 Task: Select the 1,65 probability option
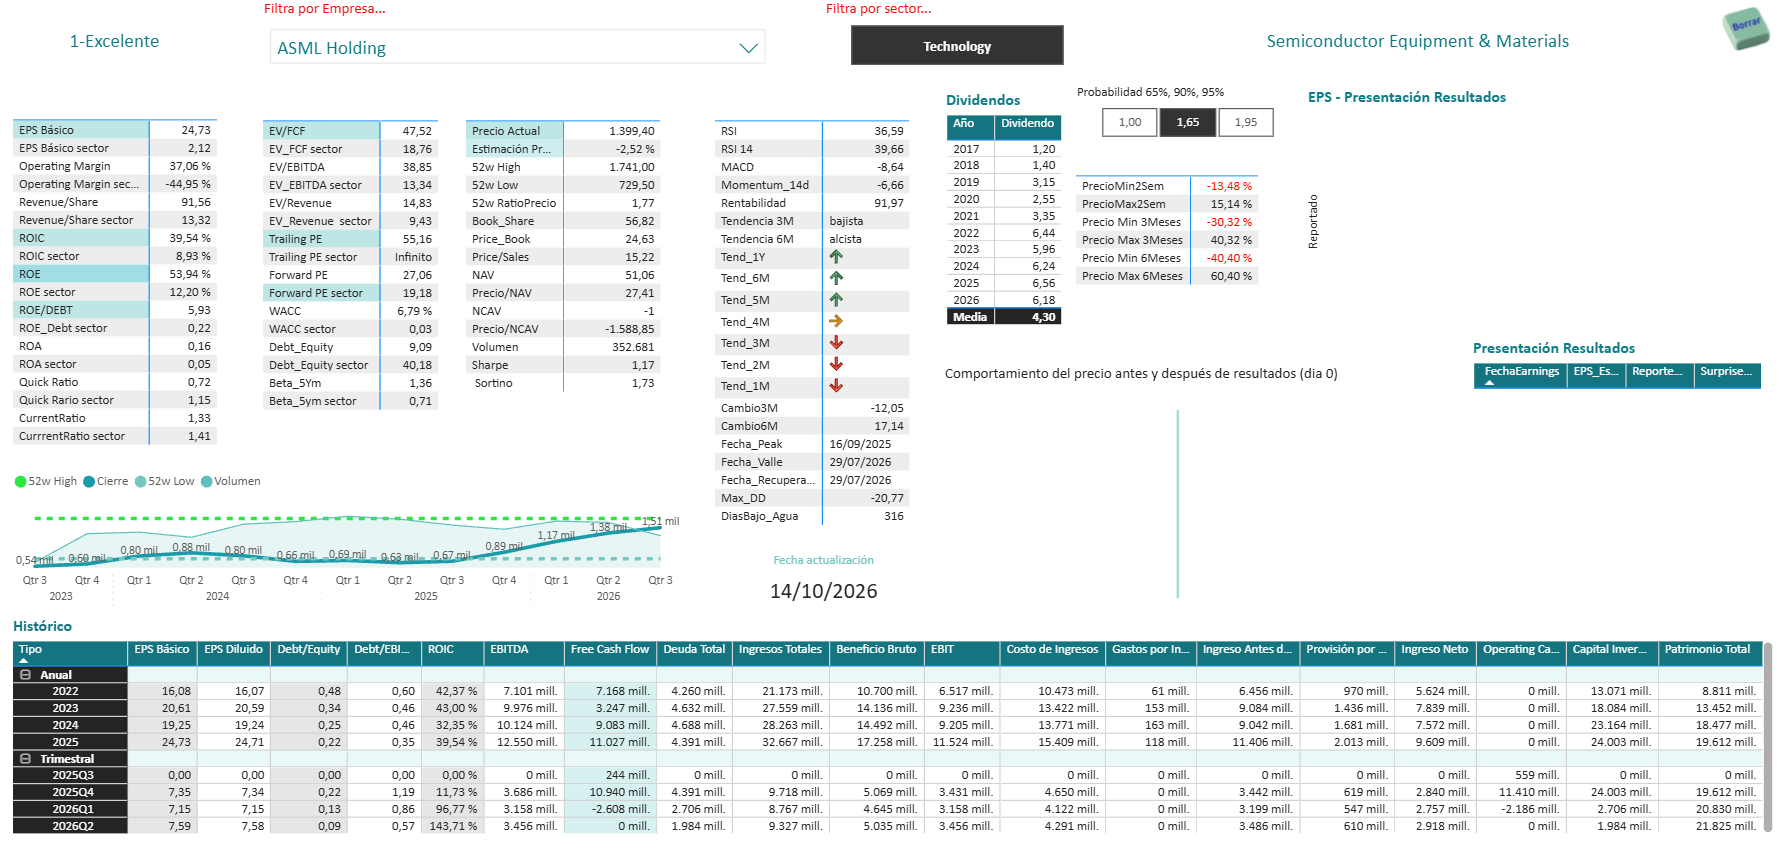[1188, 122]
